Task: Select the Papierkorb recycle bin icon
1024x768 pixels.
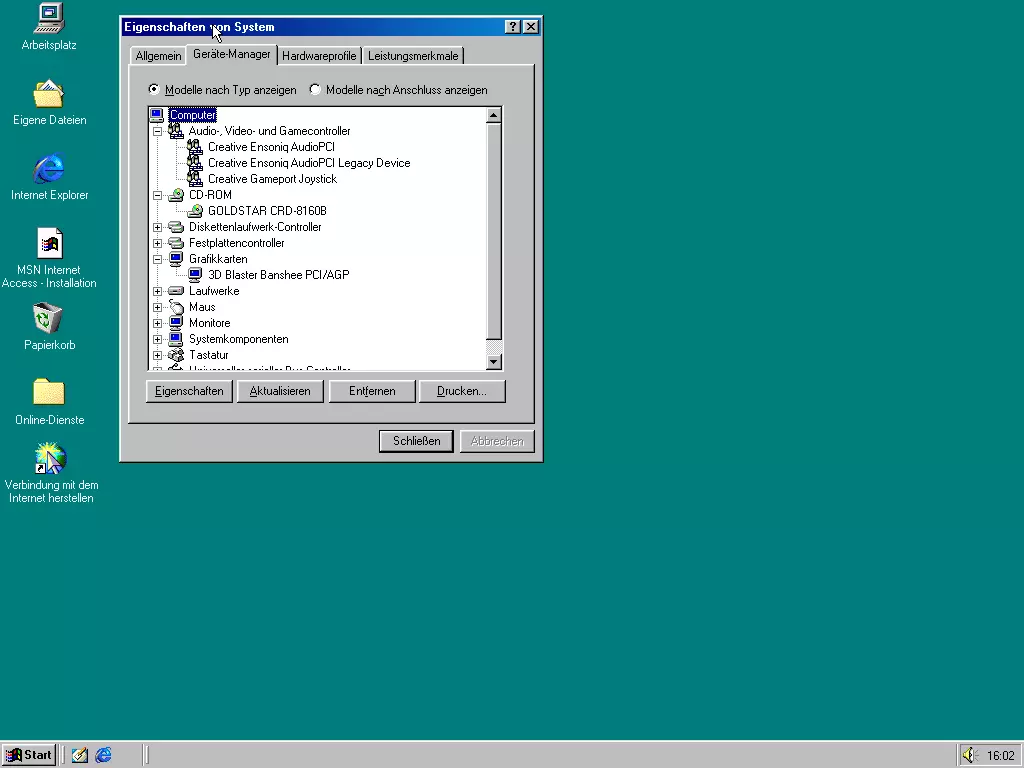Action: coord(48,319)
